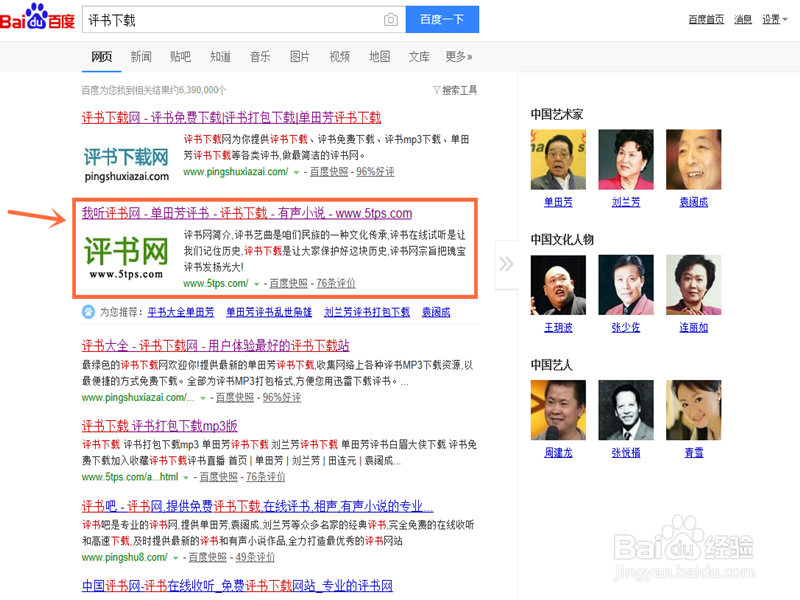
Task: Click the photo of 青雪
Action: (x=693, y=410)
